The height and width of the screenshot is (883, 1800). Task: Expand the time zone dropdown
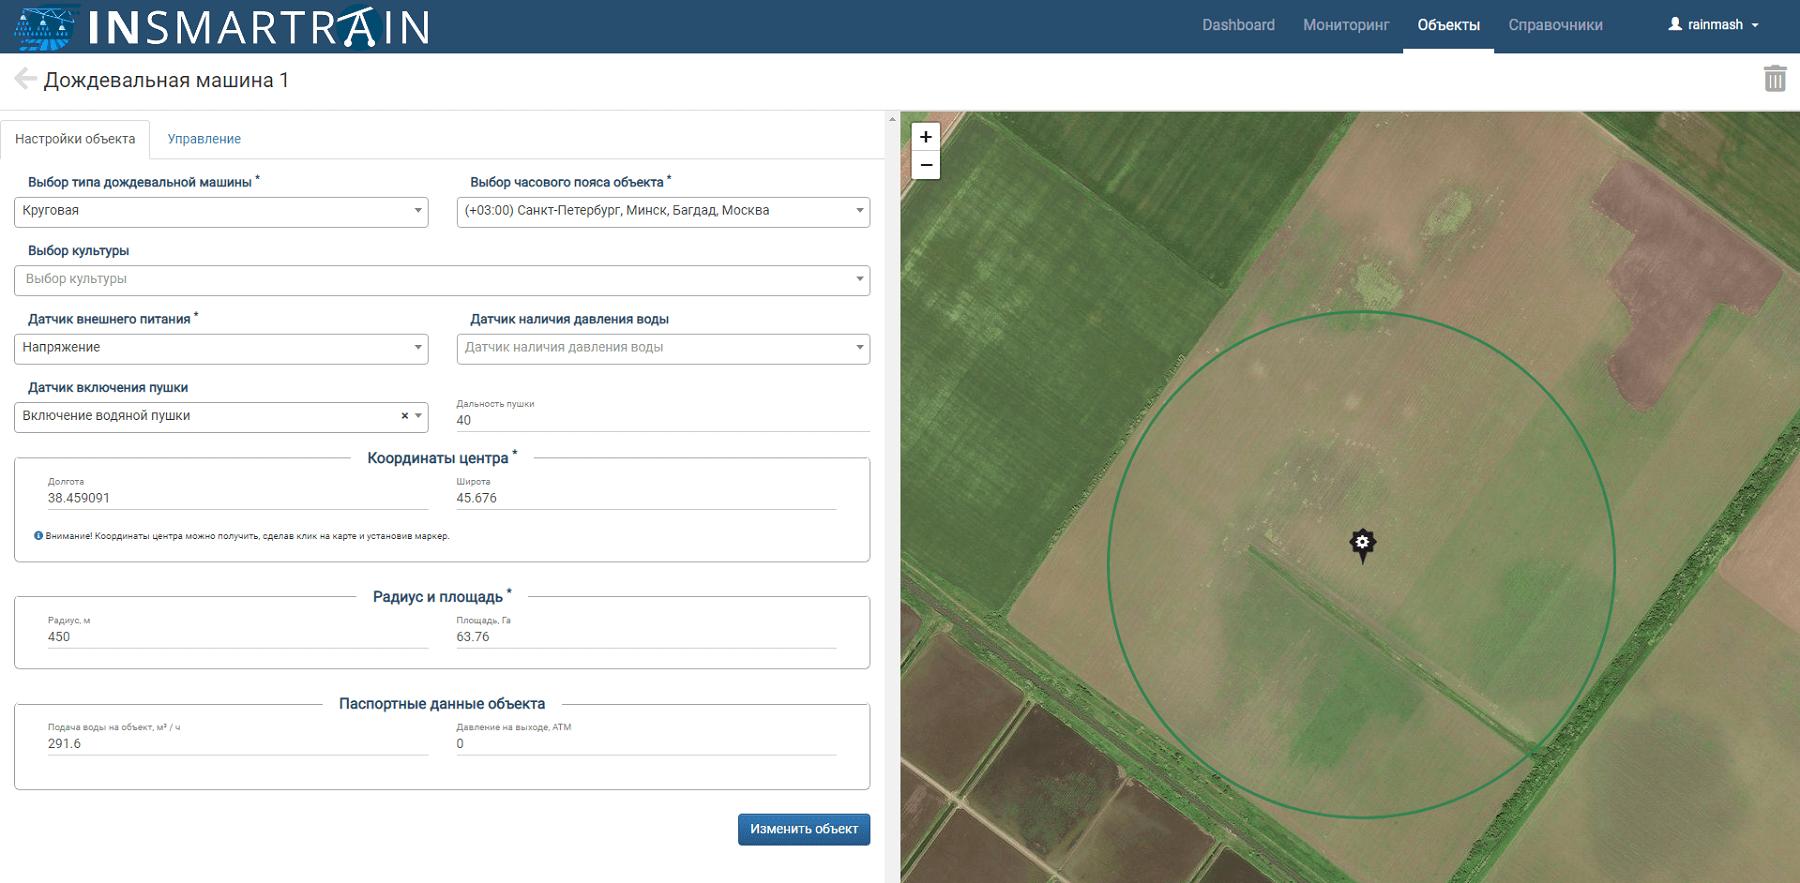[663, 211]
